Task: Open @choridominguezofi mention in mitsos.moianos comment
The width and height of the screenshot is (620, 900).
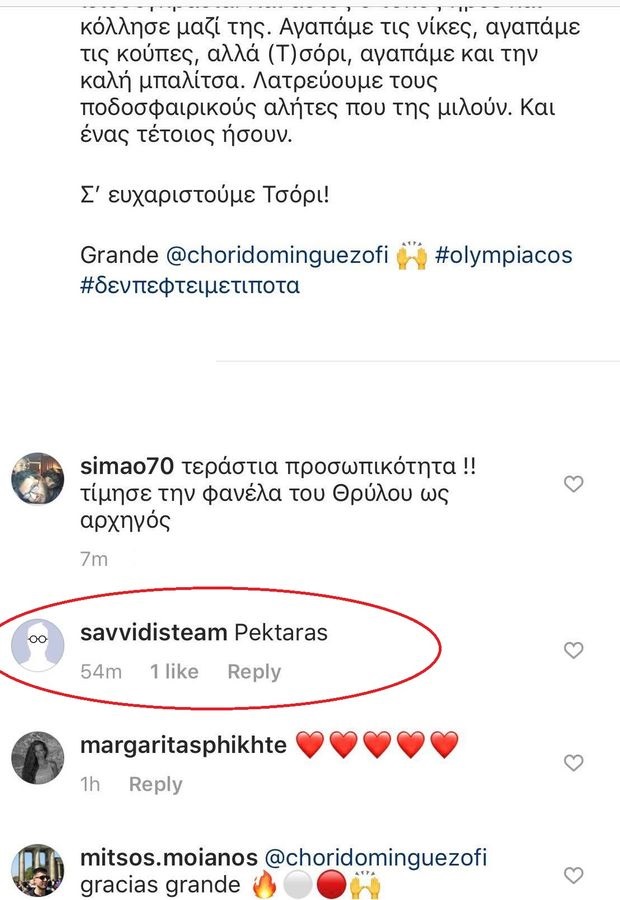Action: 375,858
